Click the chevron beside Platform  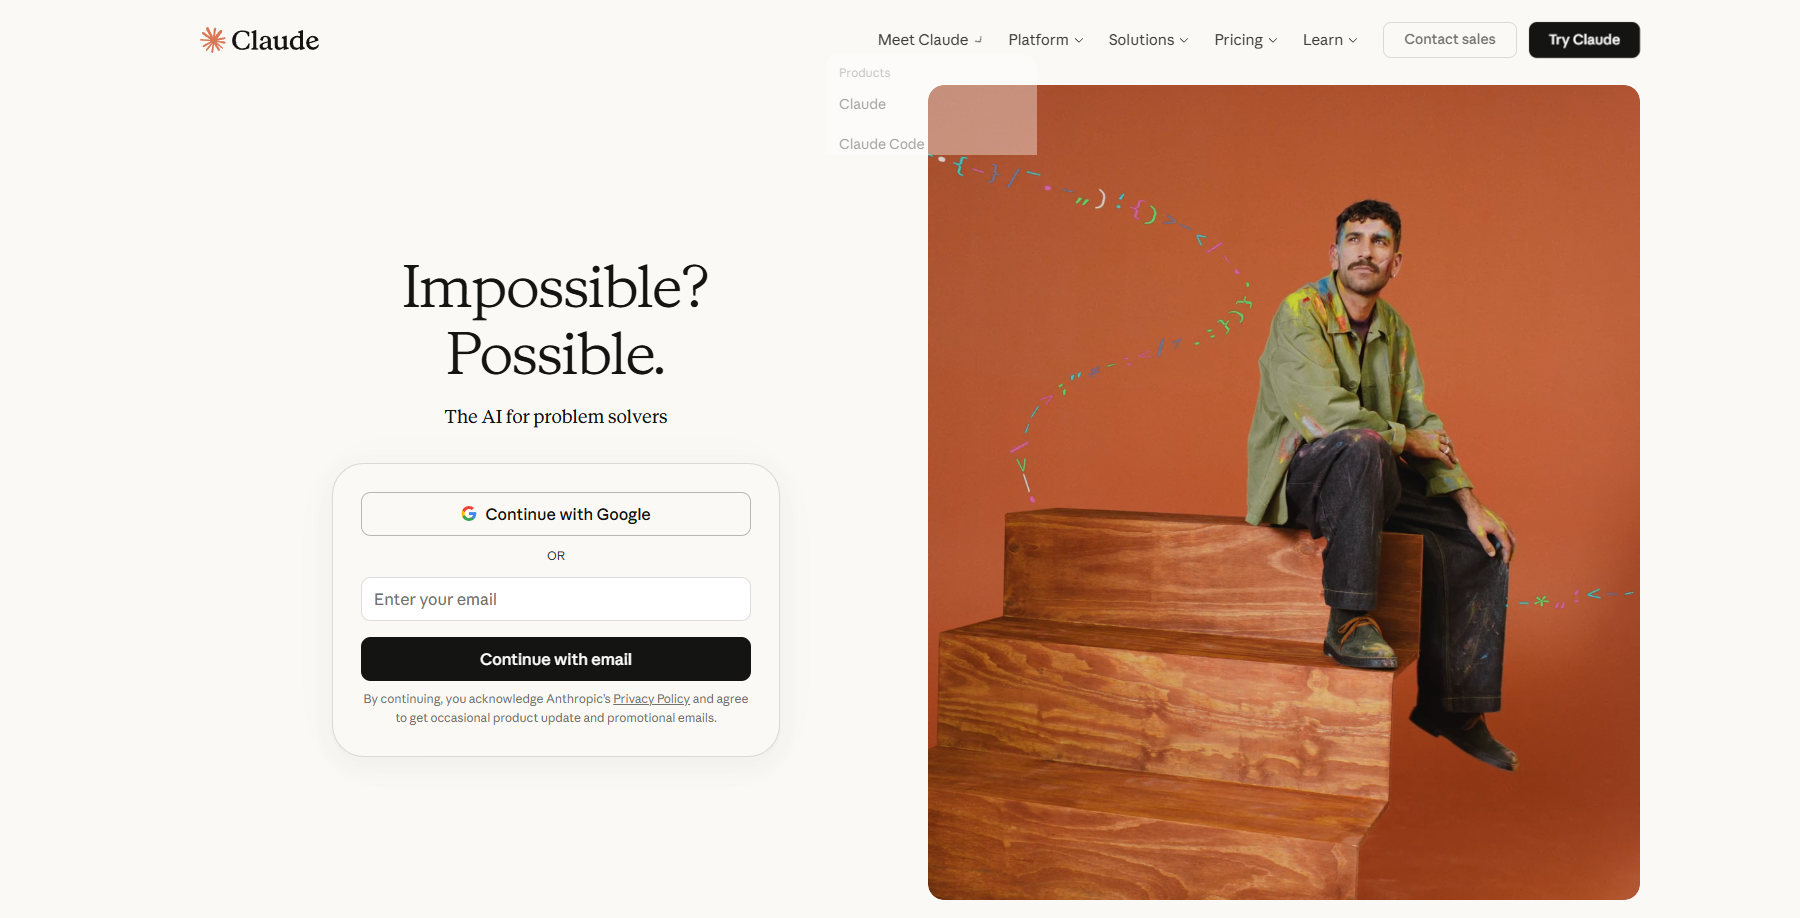pos(1079,40)
